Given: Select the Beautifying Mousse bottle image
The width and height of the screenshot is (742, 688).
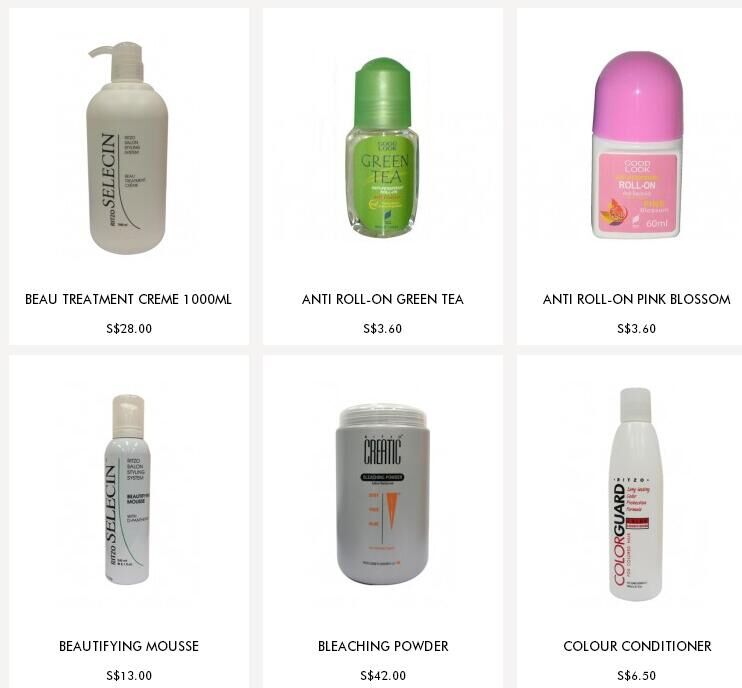Looking at the screenshot, I should pos(127,490).
